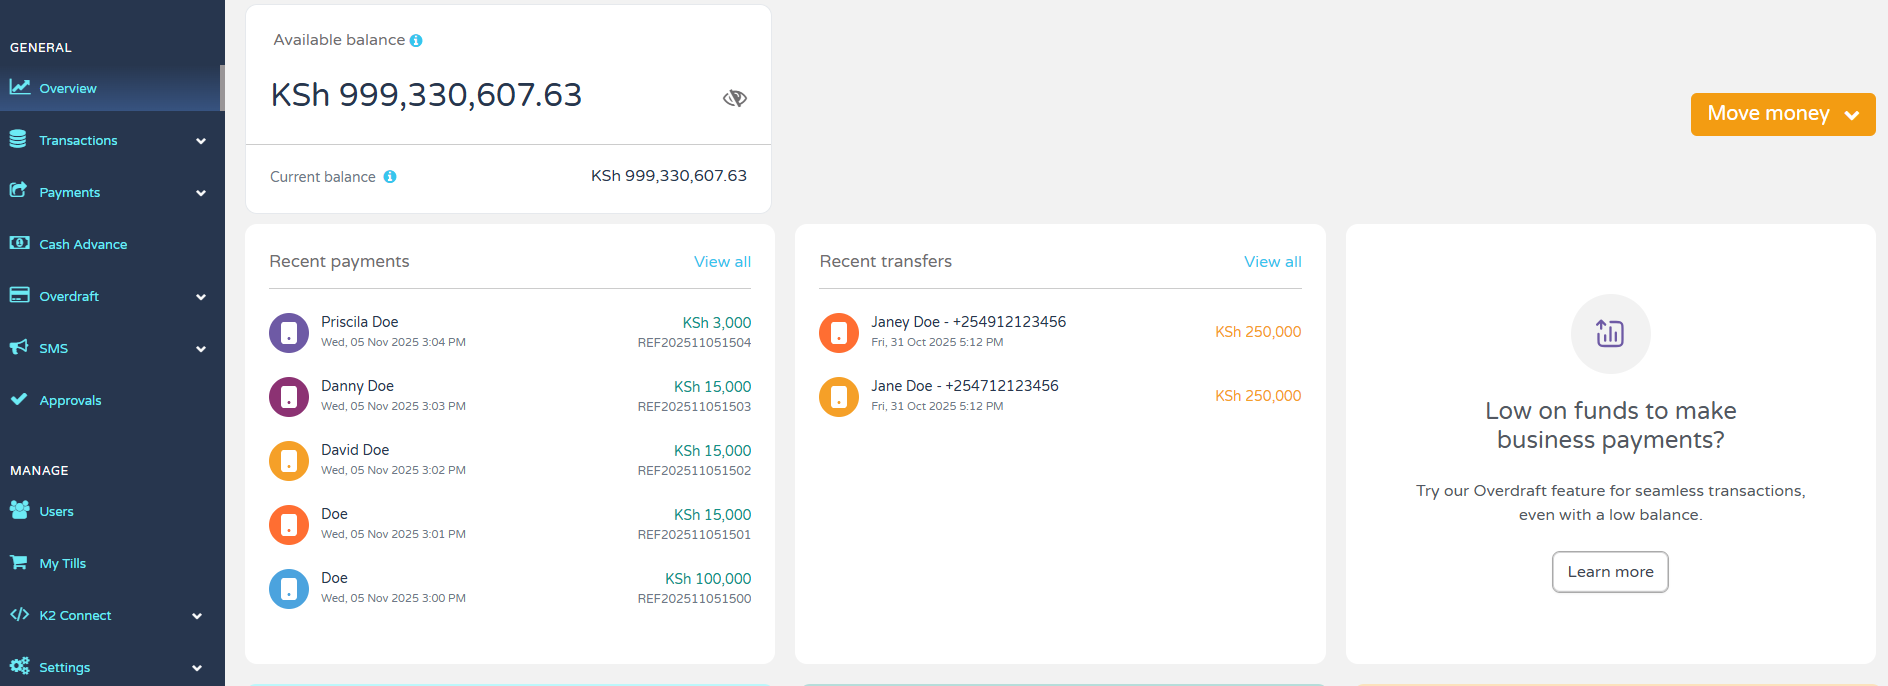
Task: Expand the K2 Connect submenu chevron
Action: click(x=197, y=616)
